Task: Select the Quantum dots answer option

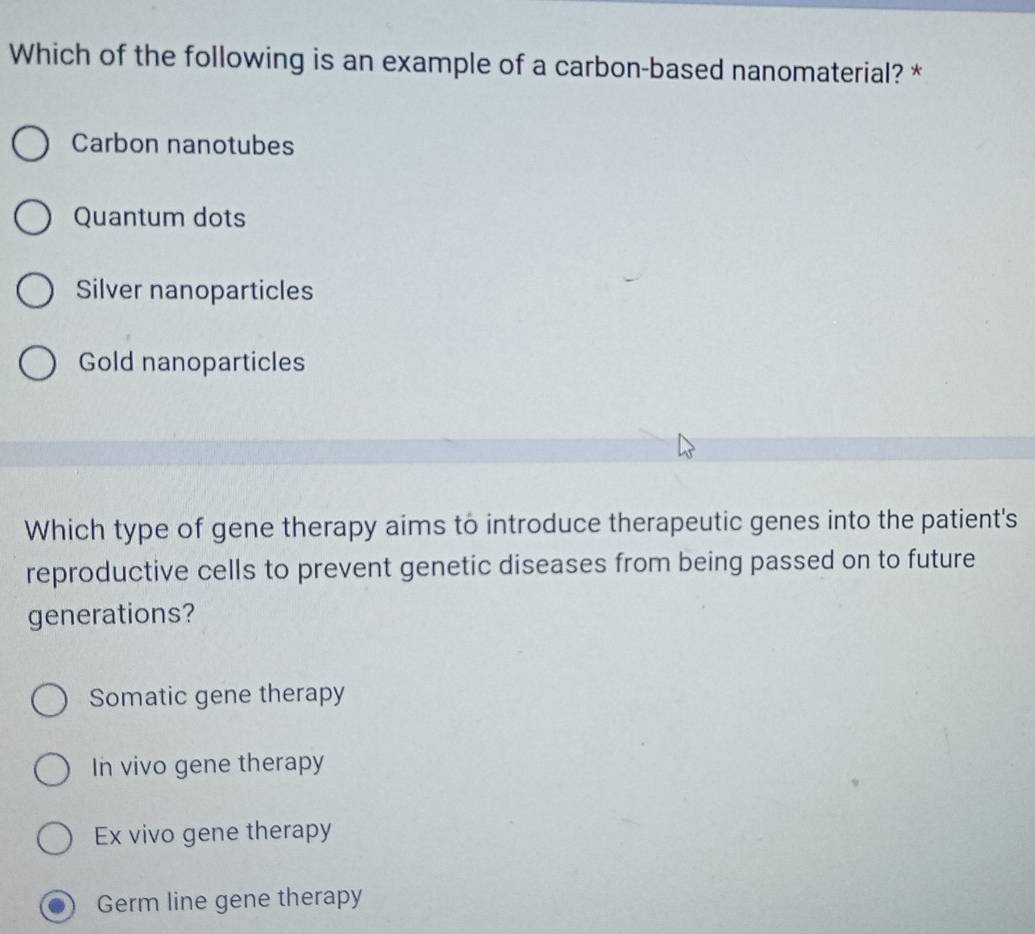Action: point(31,217)
